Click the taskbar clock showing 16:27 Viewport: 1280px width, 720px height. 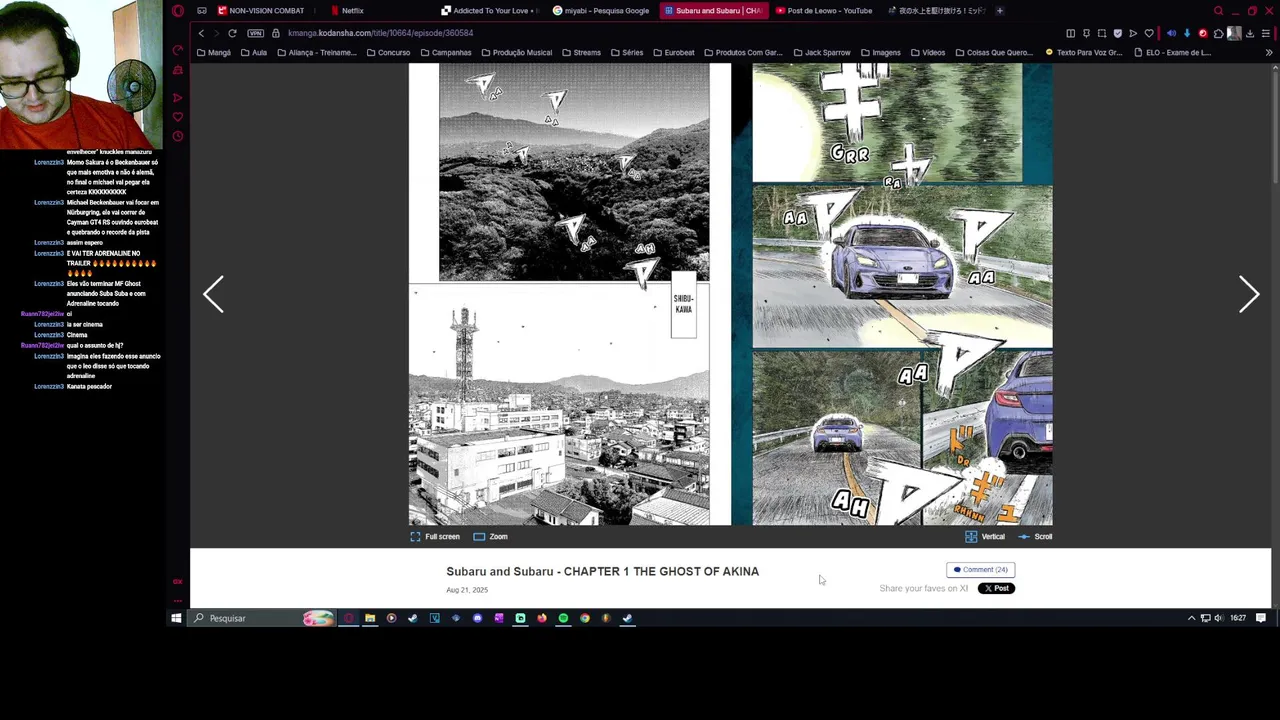coord(1238,618)
